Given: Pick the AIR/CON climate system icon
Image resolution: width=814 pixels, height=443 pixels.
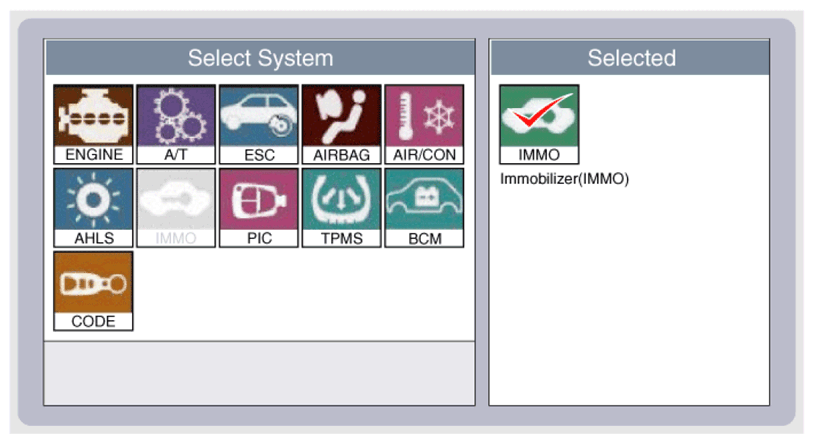Looking at the screenshot, I should coord(424,125).
